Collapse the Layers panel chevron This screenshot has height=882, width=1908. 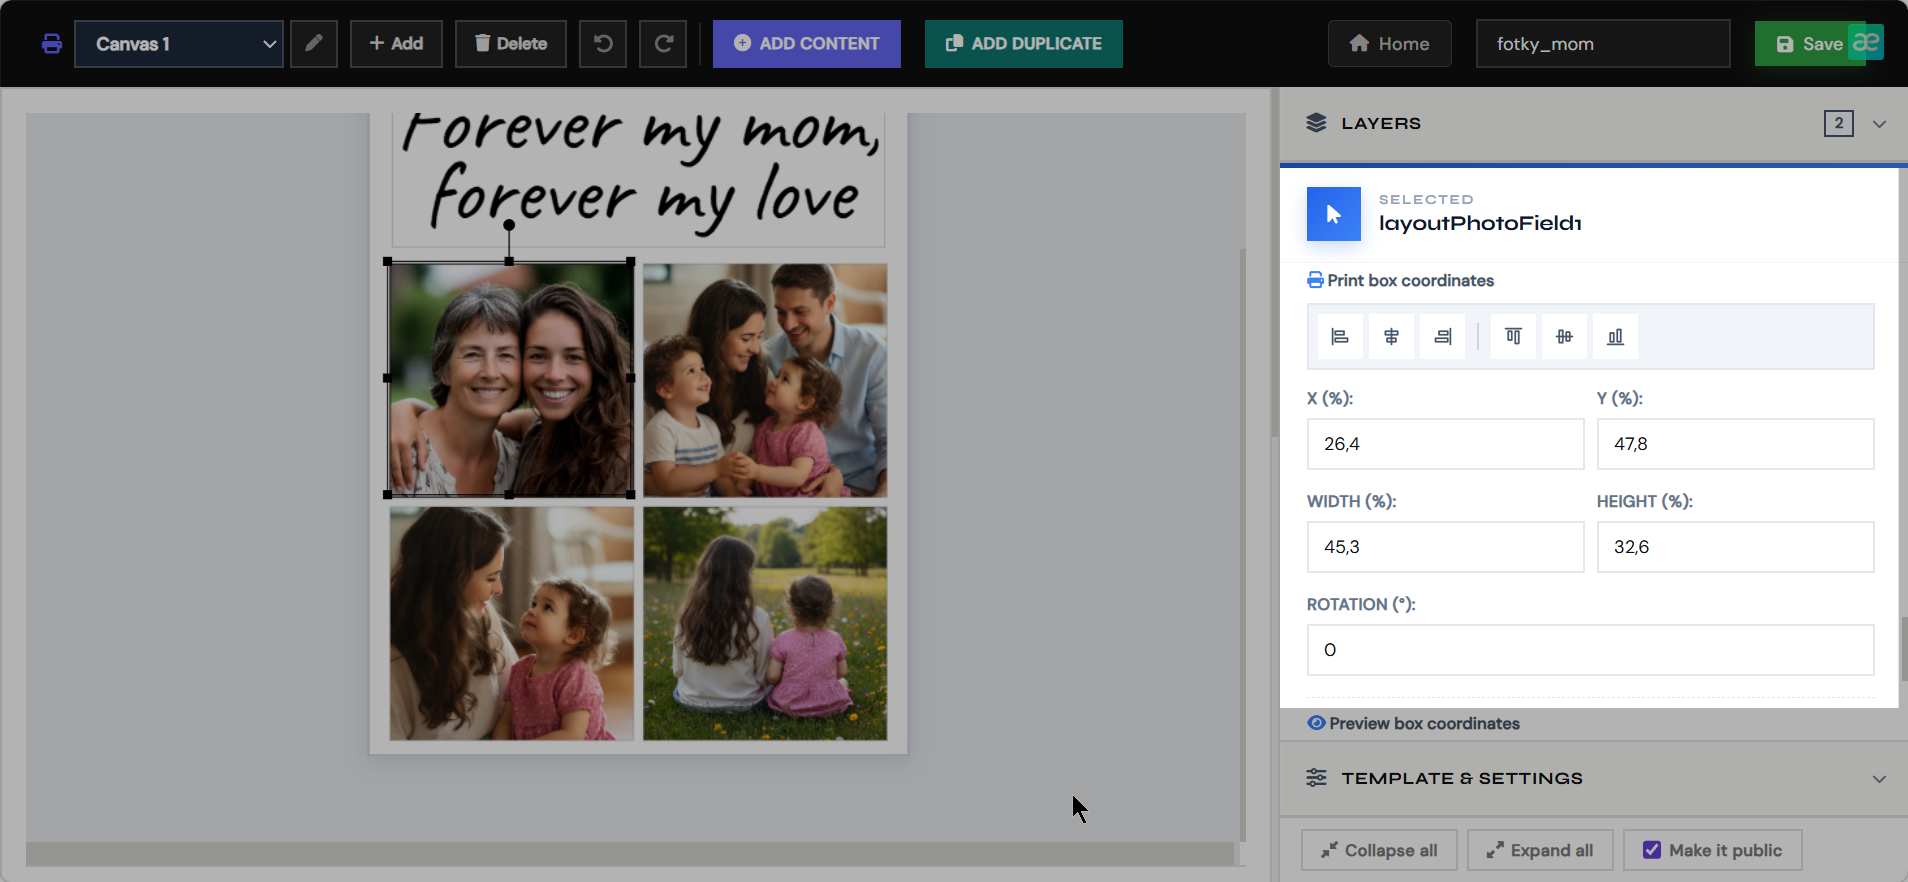tap(1879, 124)
